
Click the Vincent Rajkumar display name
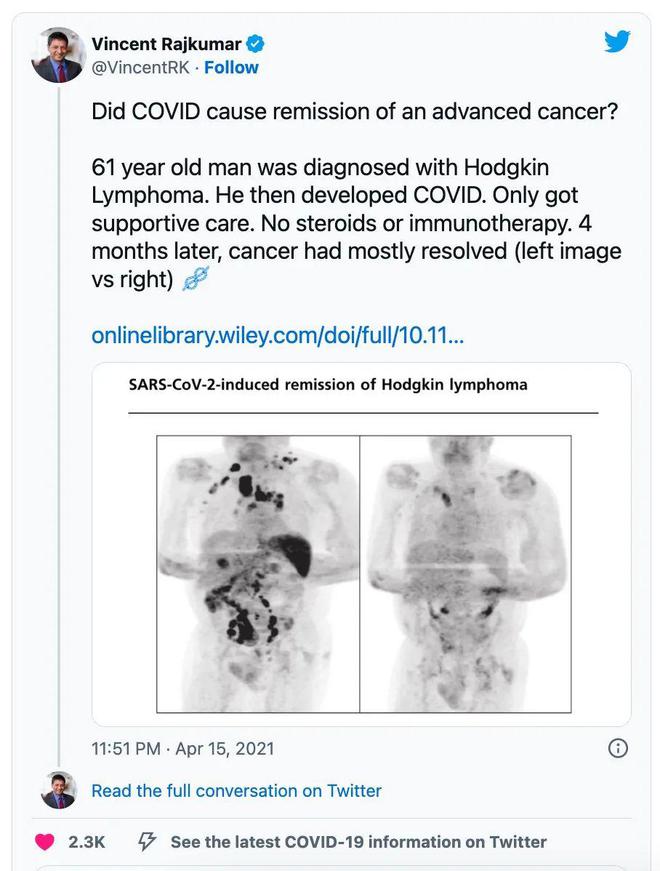pos(166,44)
